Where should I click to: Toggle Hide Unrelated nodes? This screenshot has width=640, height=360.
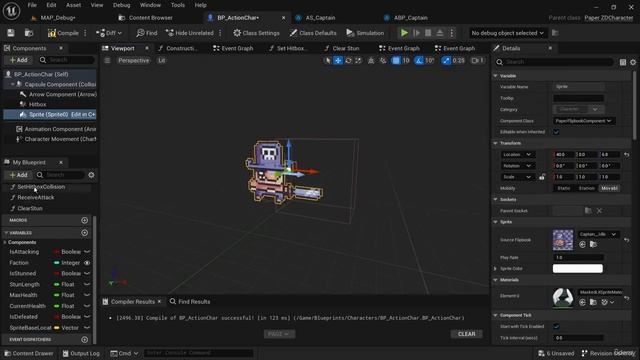(190, 33)
